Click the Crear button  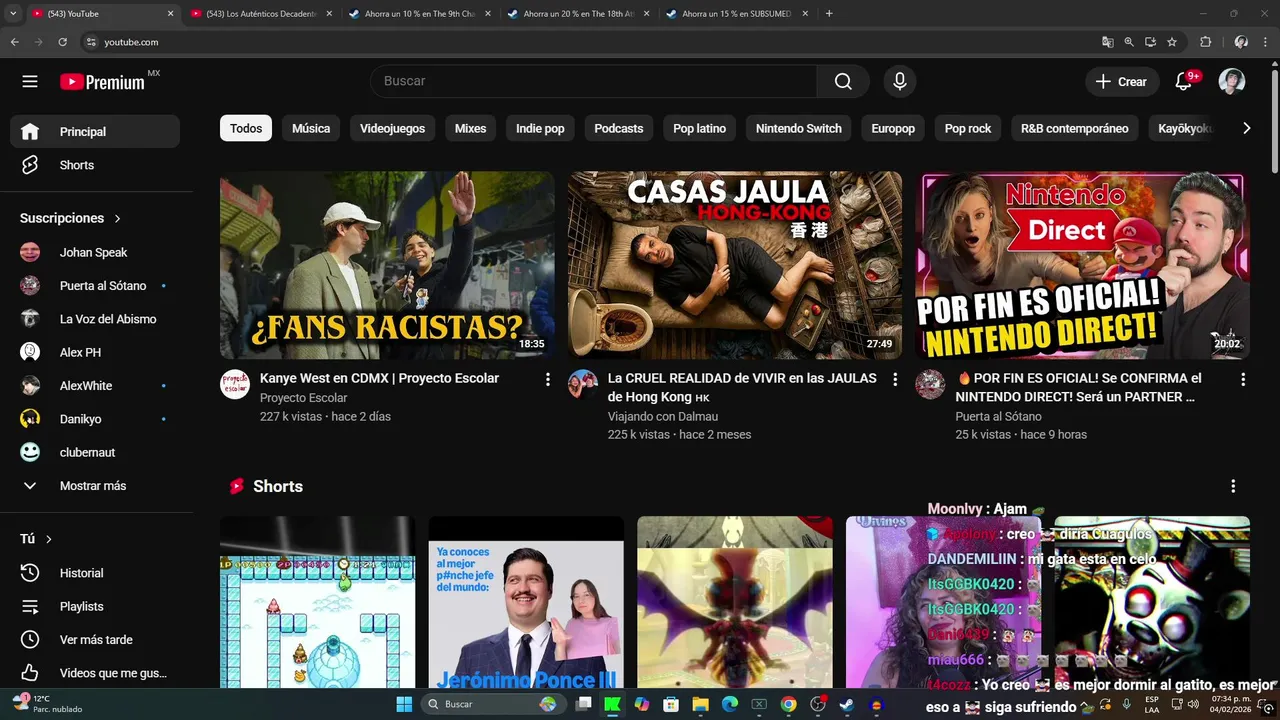(x=1122, y=82)
